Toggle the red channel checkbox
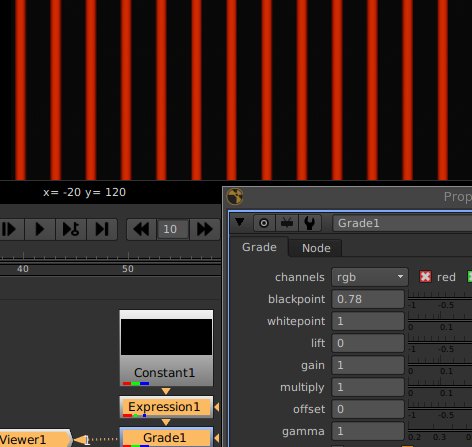 coord(425,277)
